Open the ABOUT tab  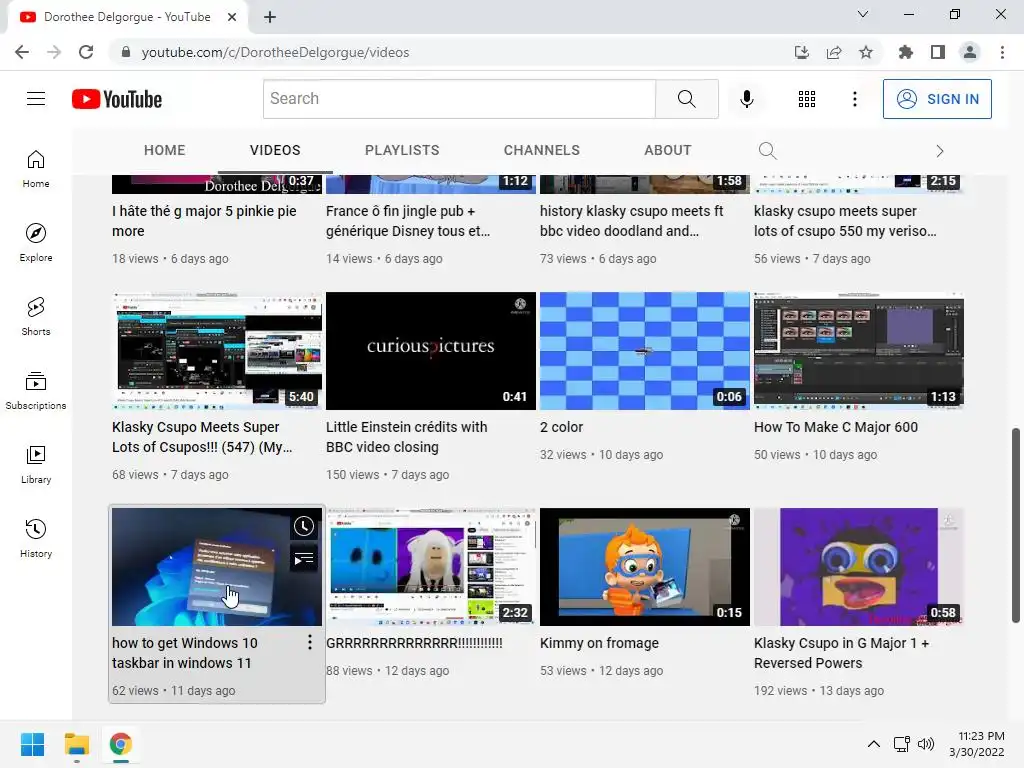(667, 150)
